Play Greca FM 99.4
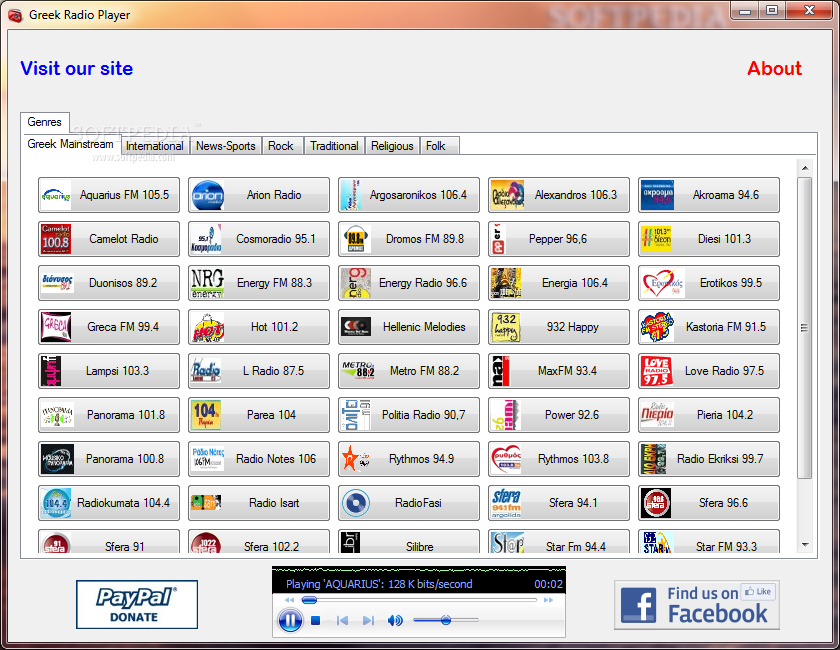The image size is (840, 650). click(109, 327)
